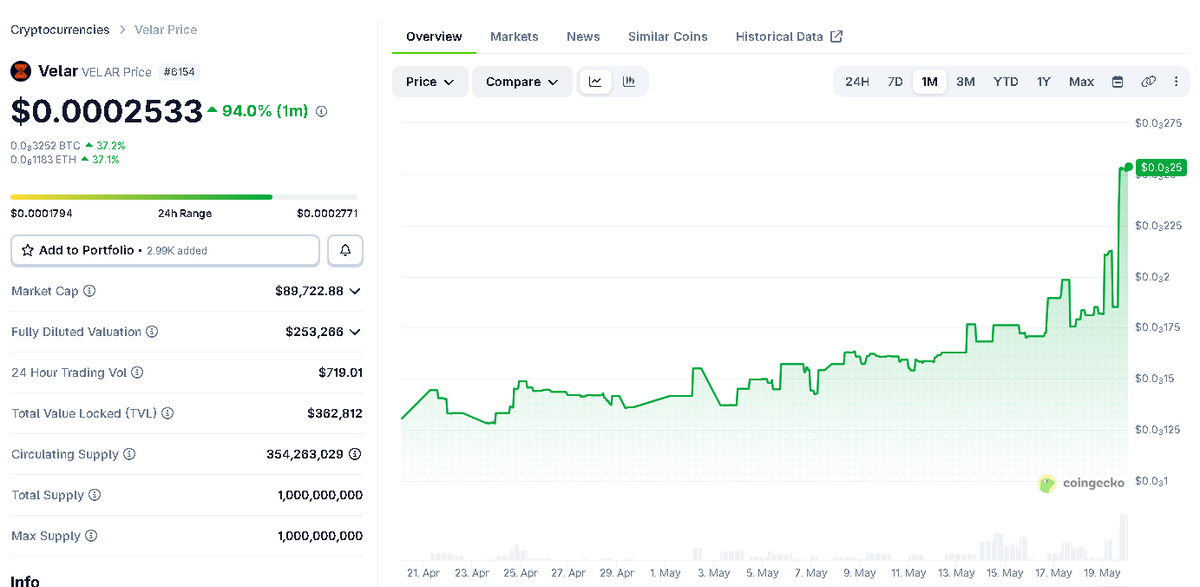
Task: Open the 1m change info icon
Action: coord(321,111)
